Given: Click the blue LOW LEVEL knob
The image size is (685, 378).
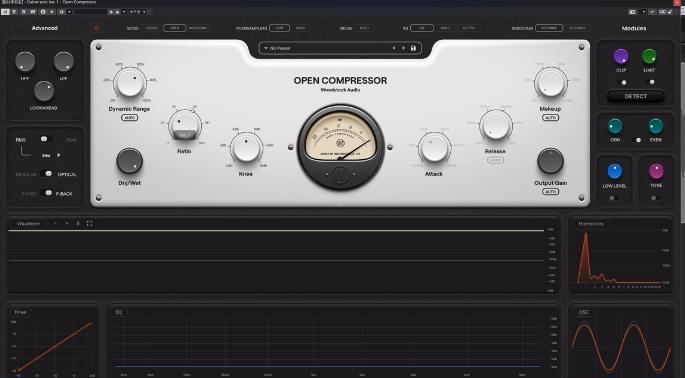Looking at the screenshot, I should coord(615,172).
